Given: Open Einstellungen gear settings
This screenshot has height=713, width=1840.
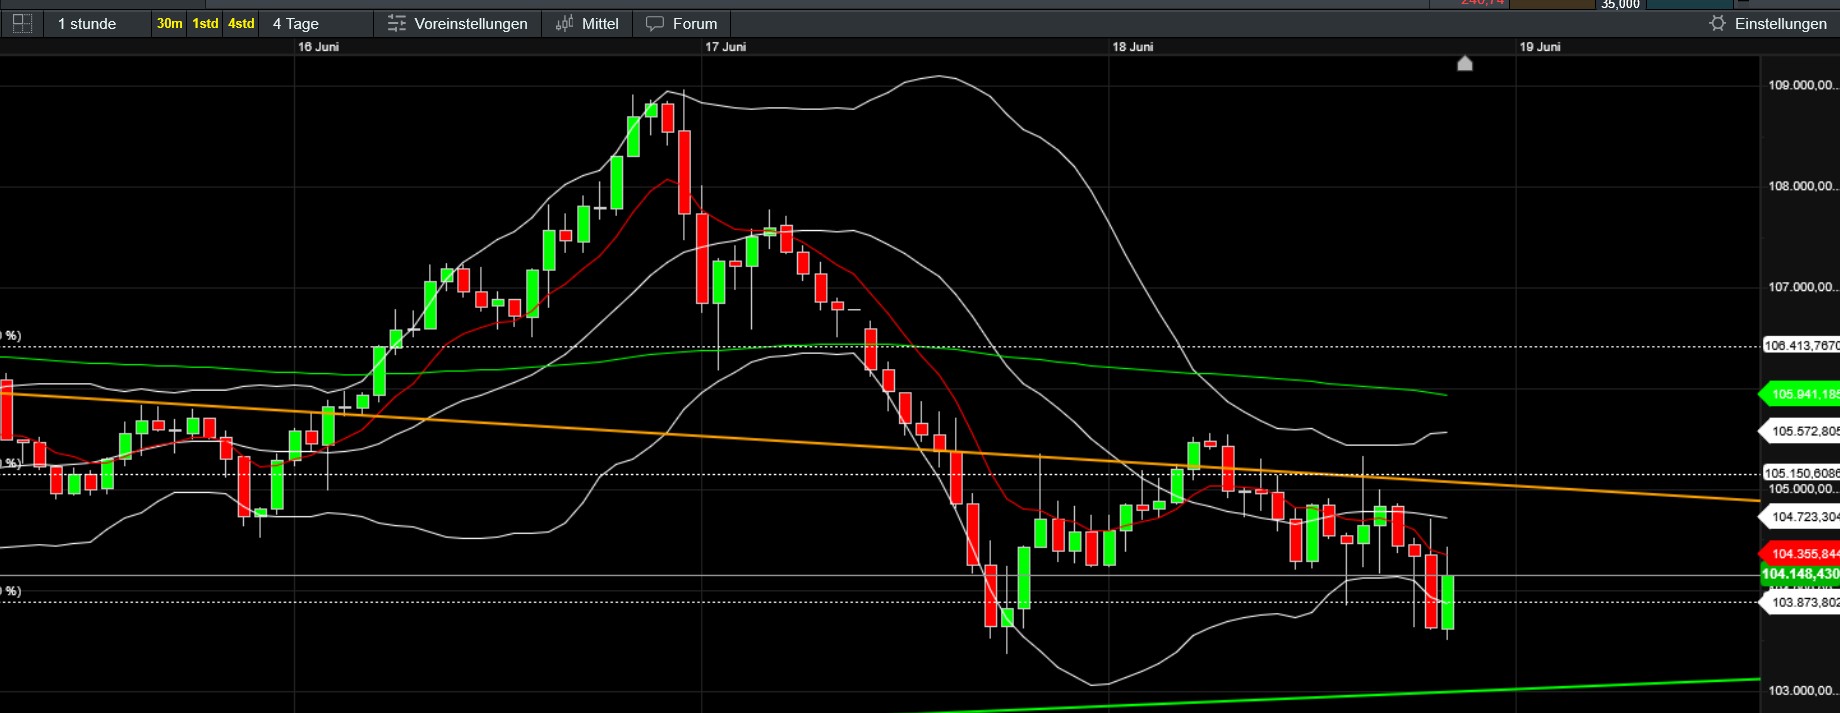Looking at the screenshot, I should click(x=1768, y=23).
